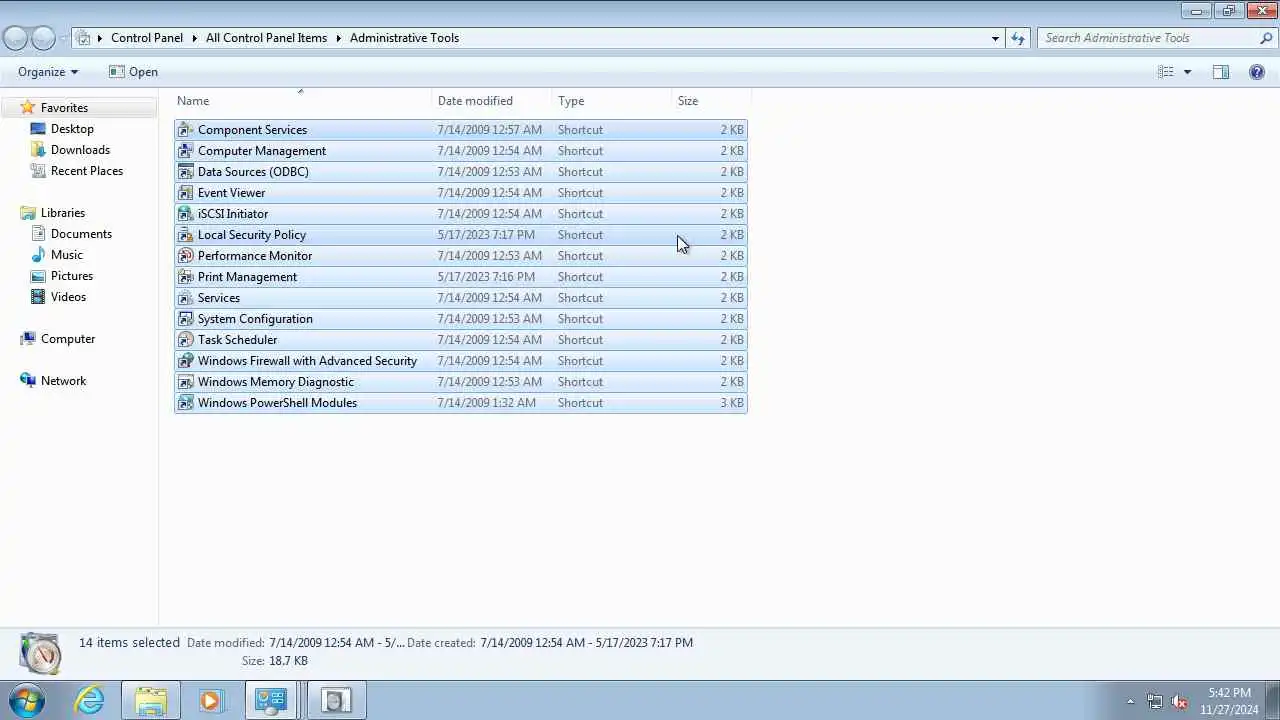Open Desktop in navigation pane
This screenshot has height=720, width=1280.
pyautogui.click(x=72, y=129)
